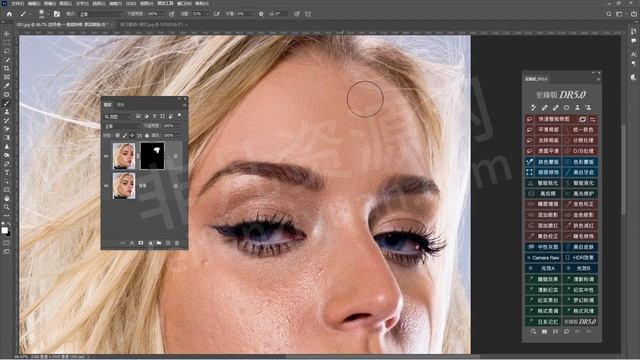Switch to the Channels tab in Layers panel
The height and width of the screenshot is (360, 640).
pyautogui.click(x=121, y=105)
